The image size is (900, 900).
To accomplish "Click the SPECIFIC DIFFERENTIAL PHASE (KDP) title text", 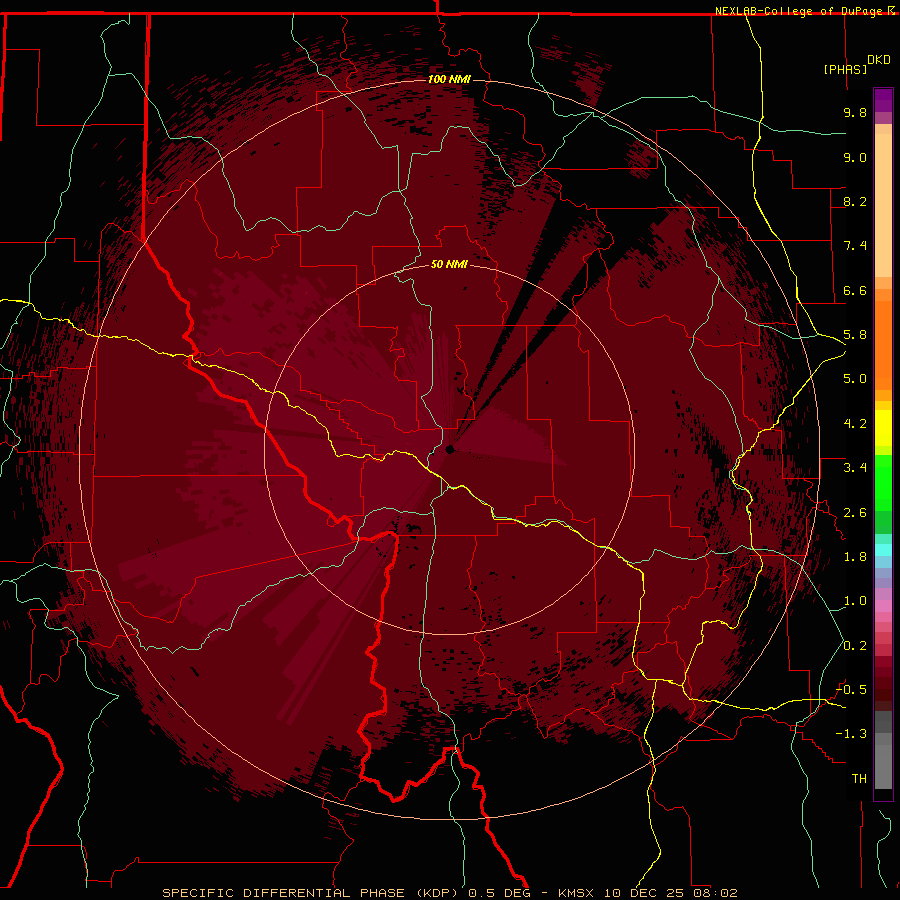I will tap(313, 893).
